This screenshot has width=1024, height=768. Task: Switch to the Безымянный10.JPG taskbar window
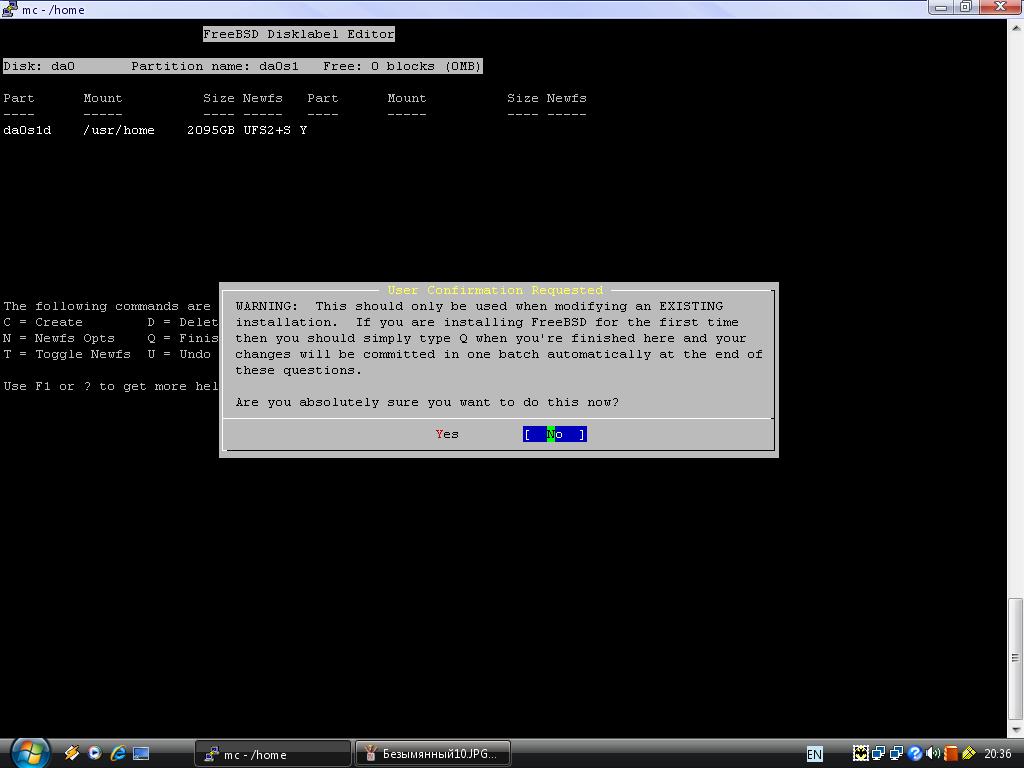coord(432,754)
